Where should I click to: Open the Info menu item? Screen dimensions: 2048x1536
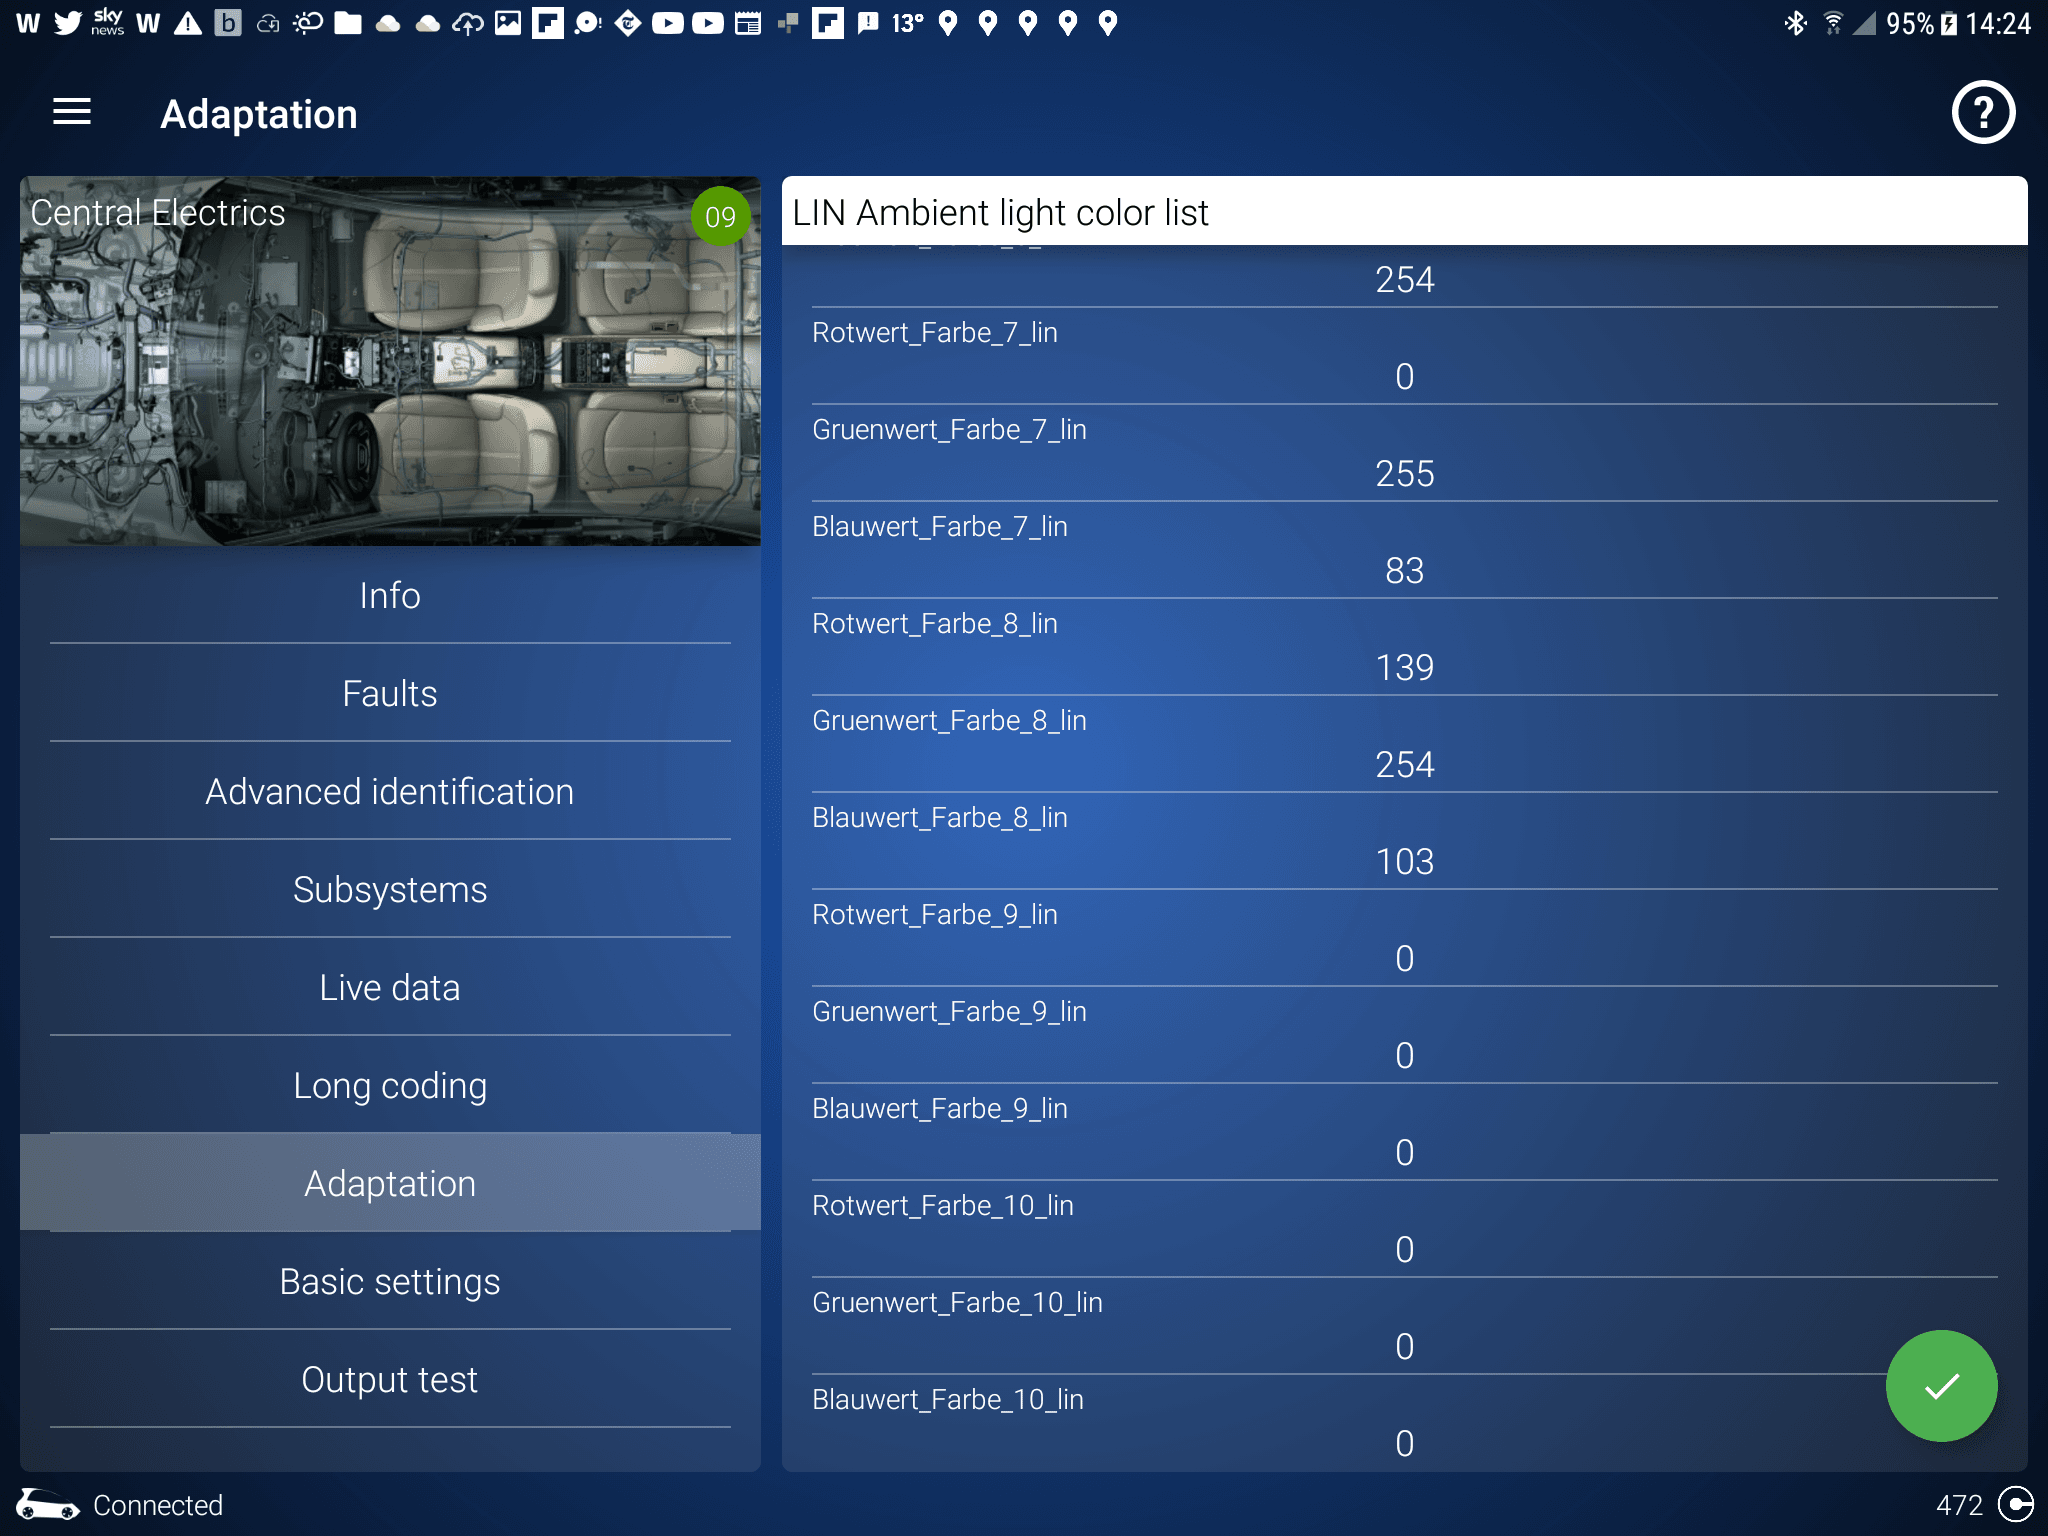click(x=390, y=596)
